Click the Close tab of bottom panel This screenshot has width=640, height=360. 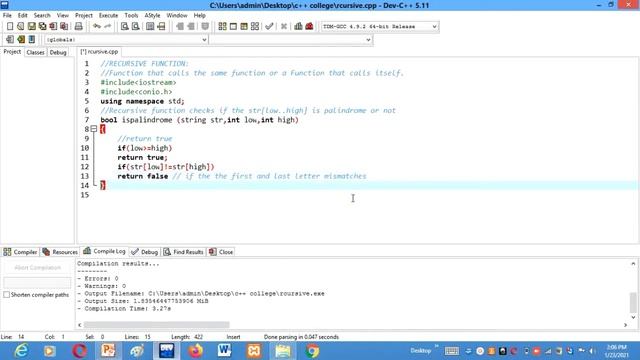click(x=221, y=252)
